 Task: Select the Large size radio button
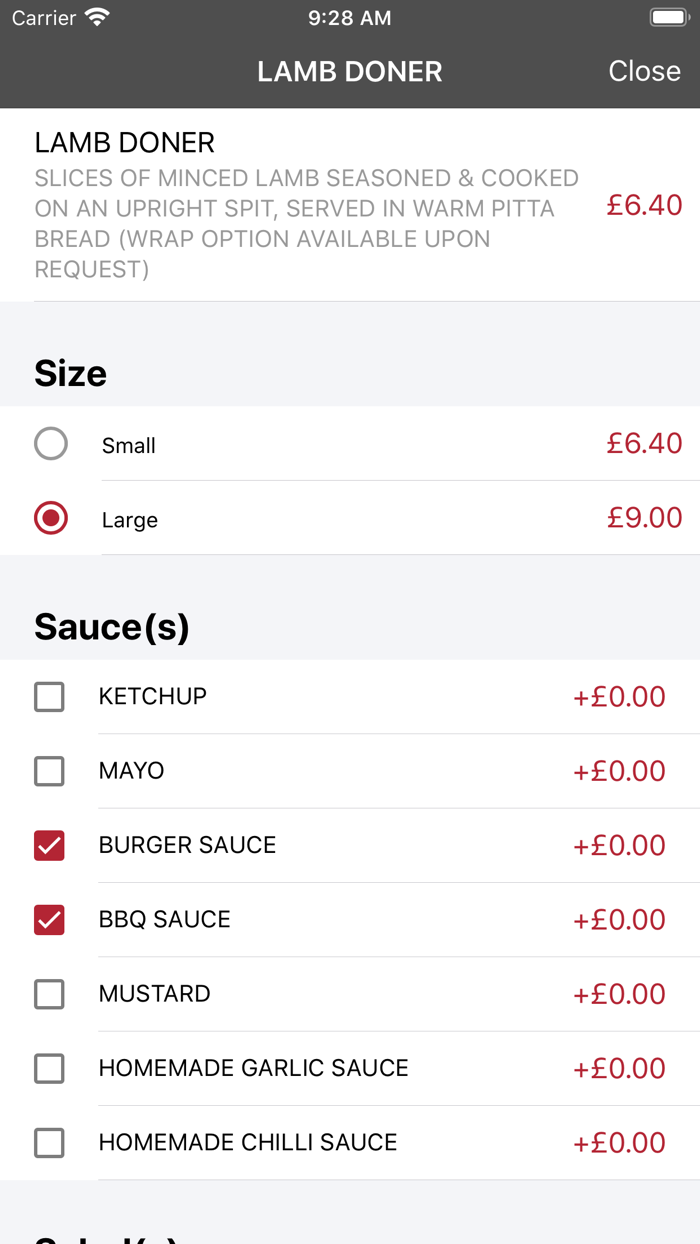pyautogui.click(x=51, y=518)
